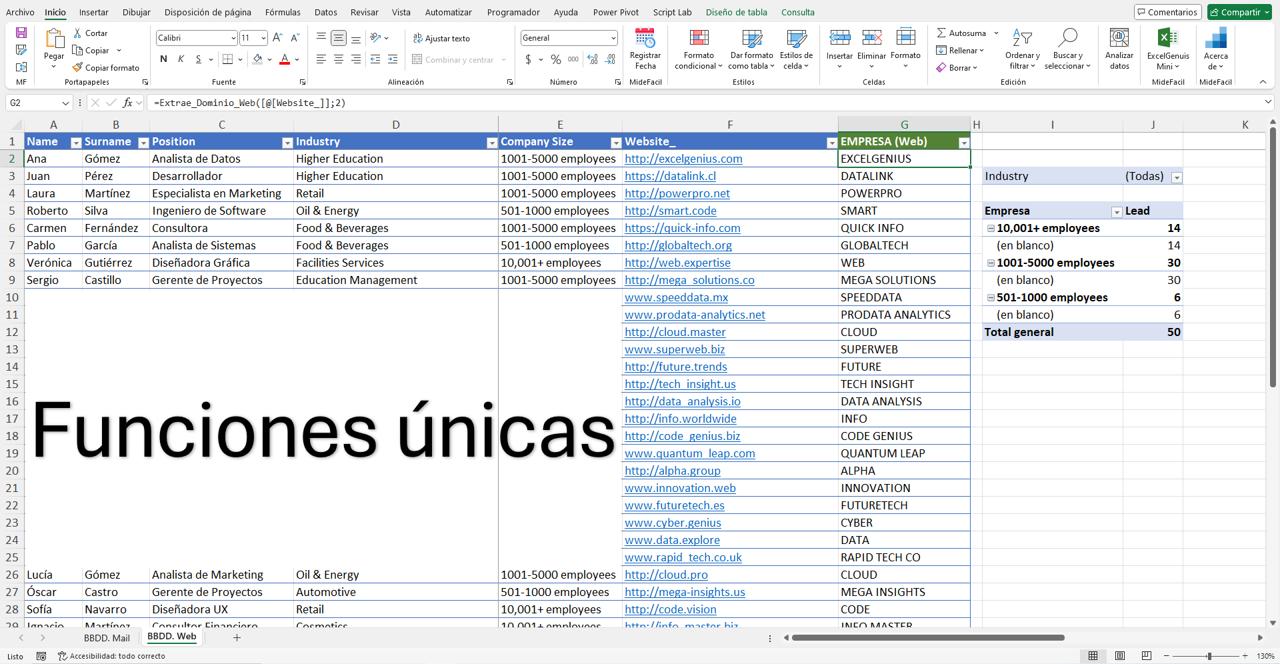Toggle underline on the selected cell
This screenshot has height=664, width=1280.
[x=196, y=60]
